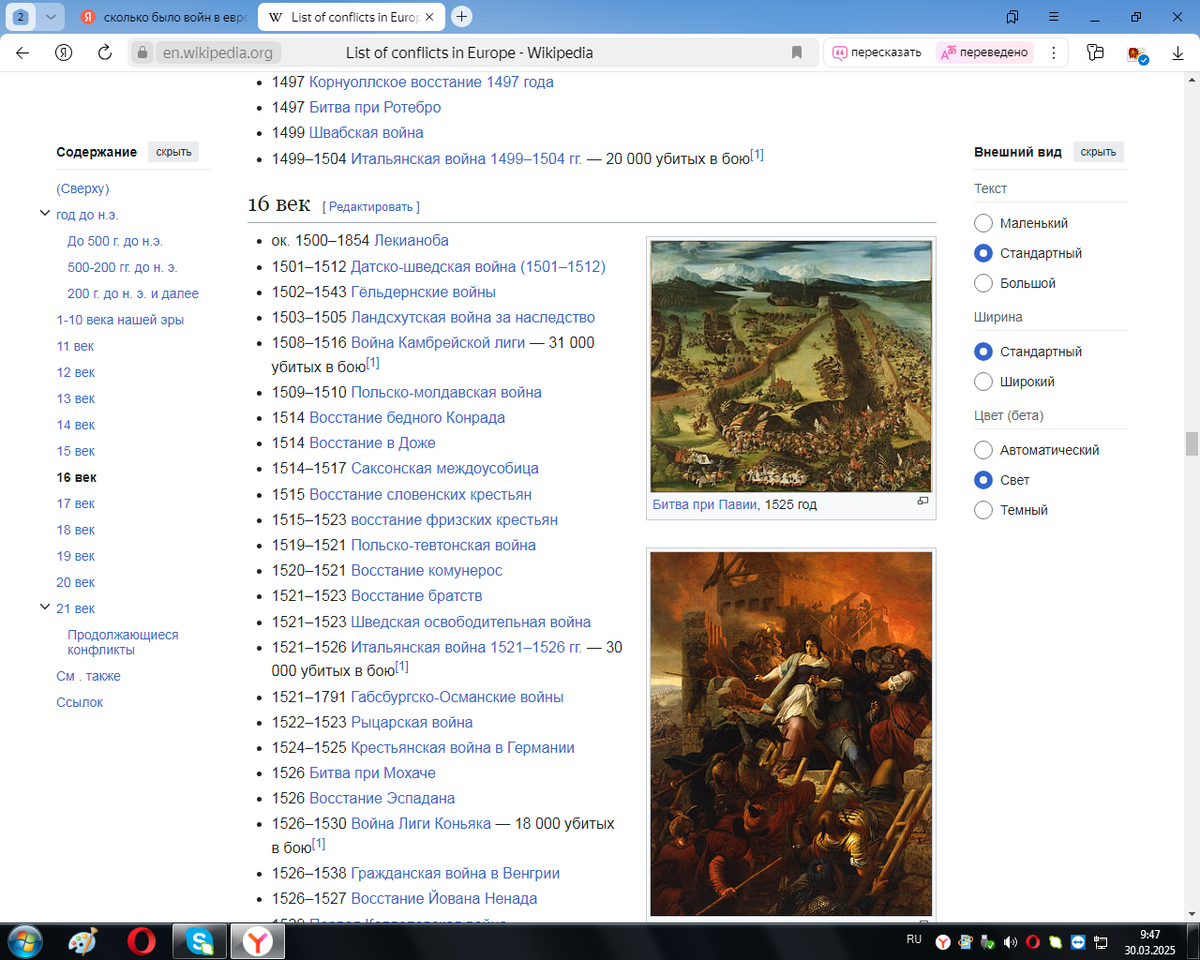Open the translator options three-dot menu
The image size is (1200, 960).
tap(1053, 53)
